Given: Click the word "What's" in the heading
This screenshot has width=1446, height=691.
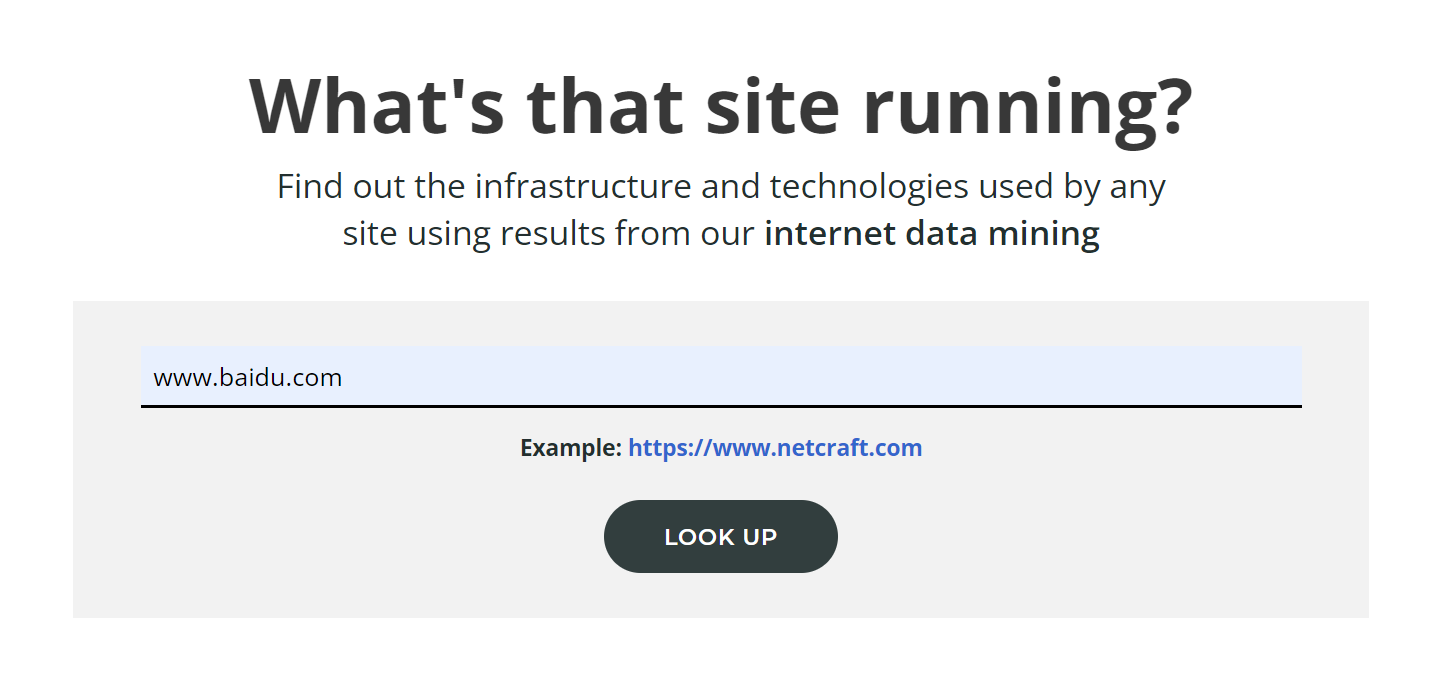Looking at the screenshot, I should point(376,106).
